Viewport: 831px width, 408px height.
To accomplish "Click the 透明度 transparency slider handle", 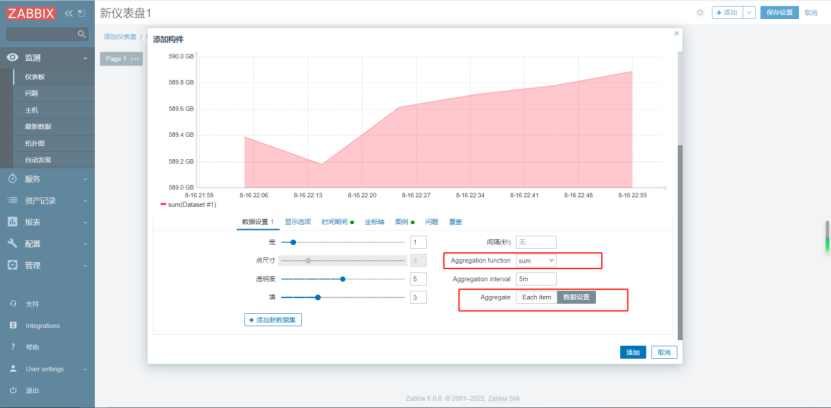I will (x=342, y=279).
